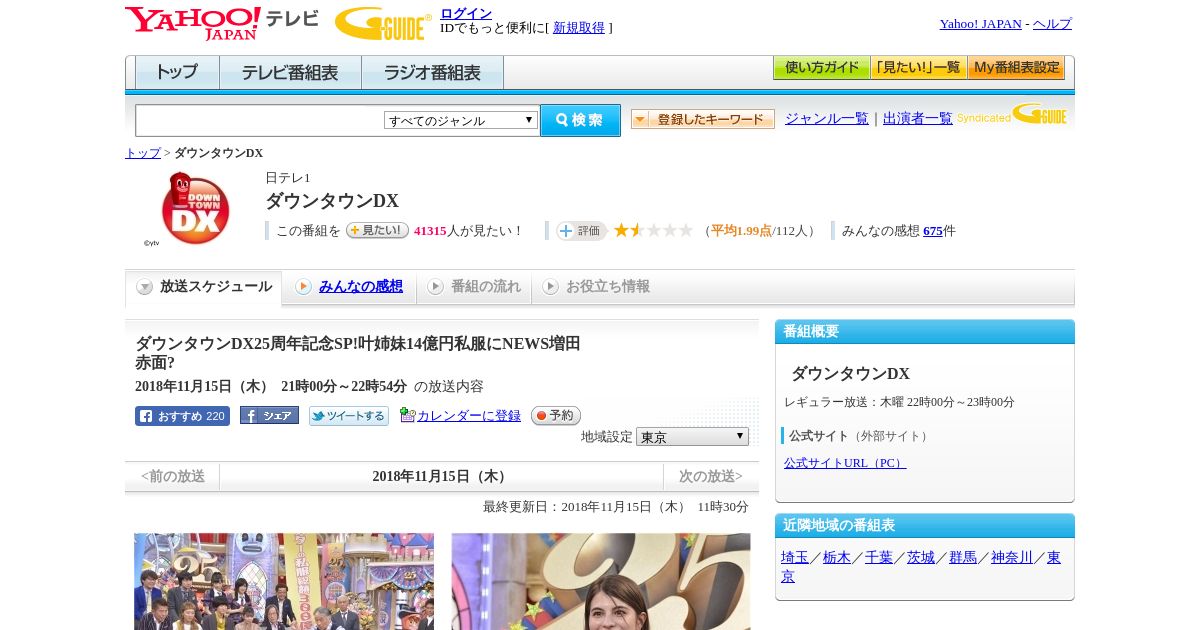
Task: Select the 放送スケジュール tab
Action: (203, 287)
